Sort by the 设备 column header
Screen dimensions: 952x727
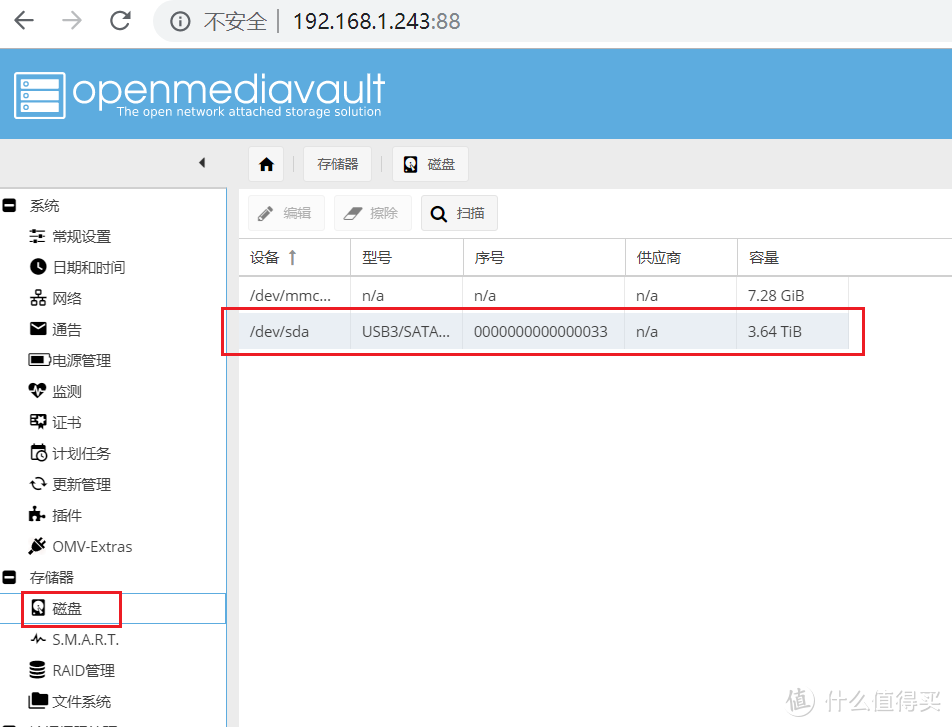(294, 258)
